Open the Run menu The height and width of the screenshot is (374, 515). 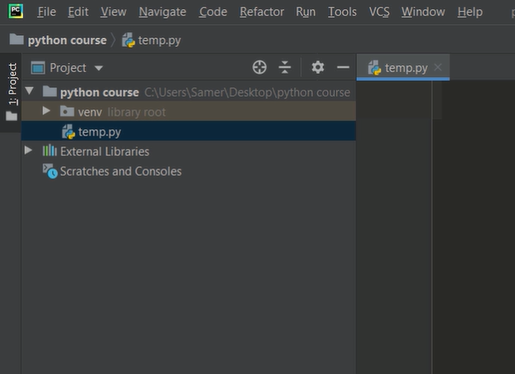(x=306, y=12)
